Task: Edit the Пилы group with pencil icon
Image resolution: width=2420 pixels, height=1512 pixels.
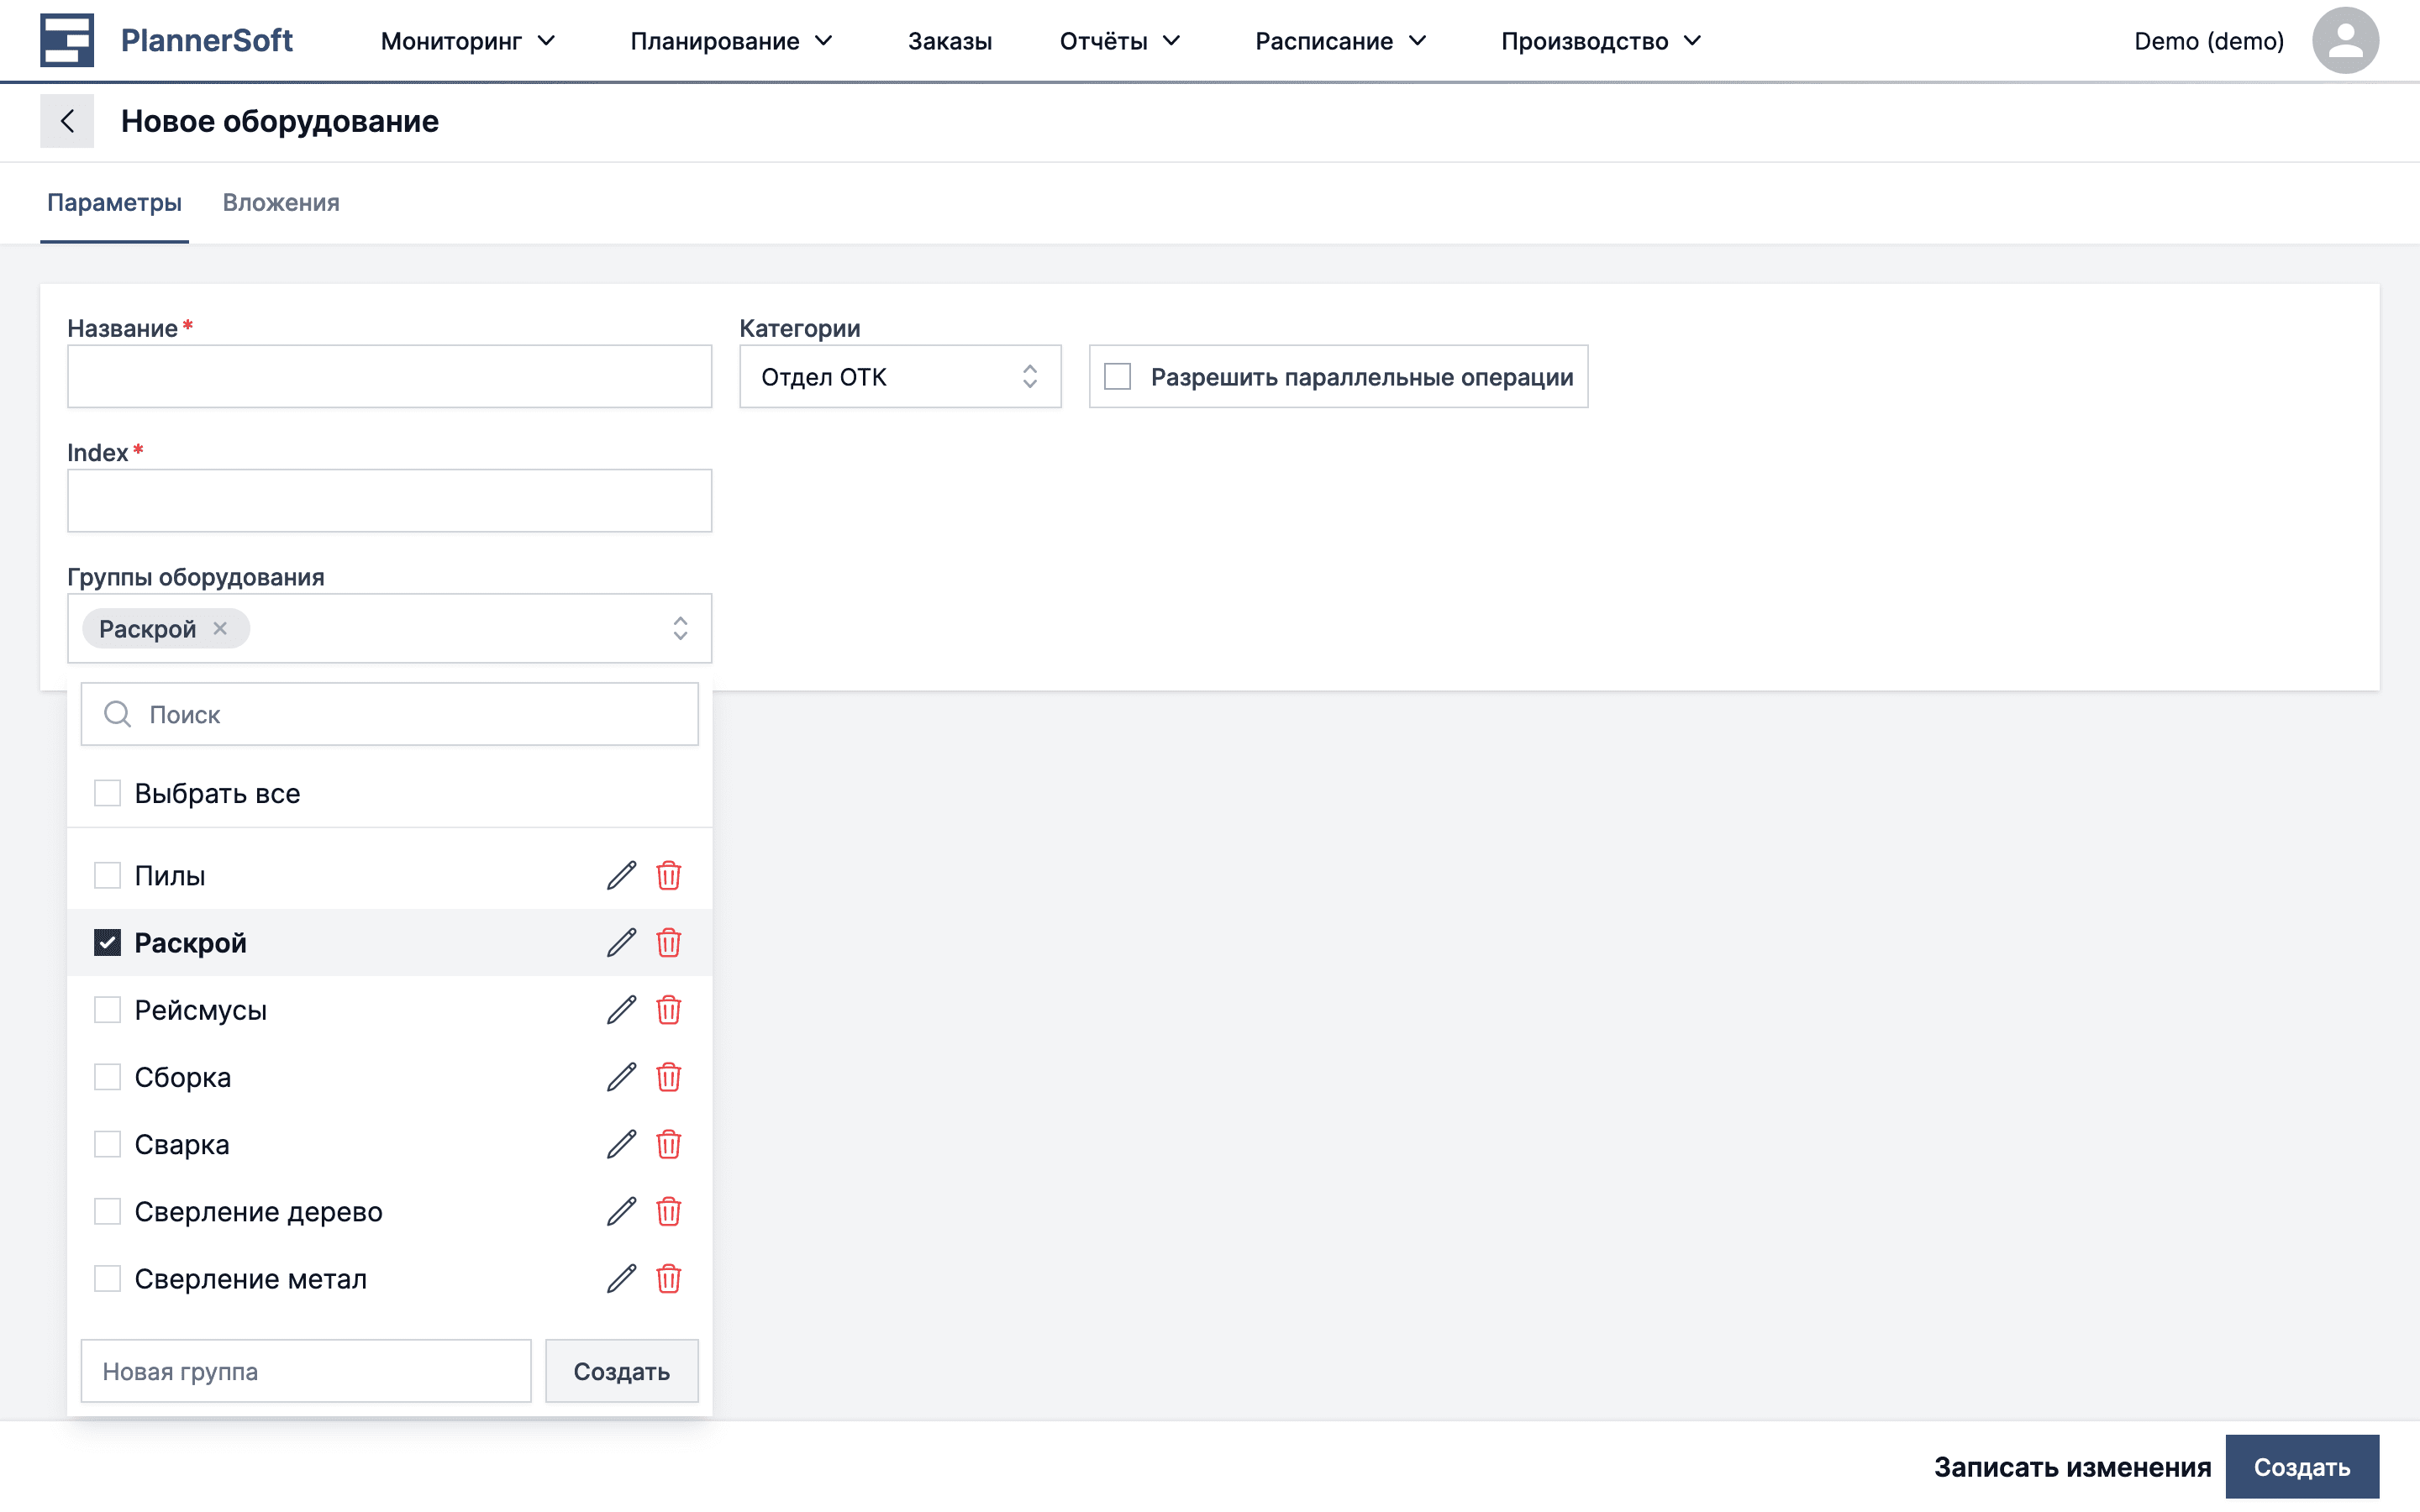Action: [621, 875]
